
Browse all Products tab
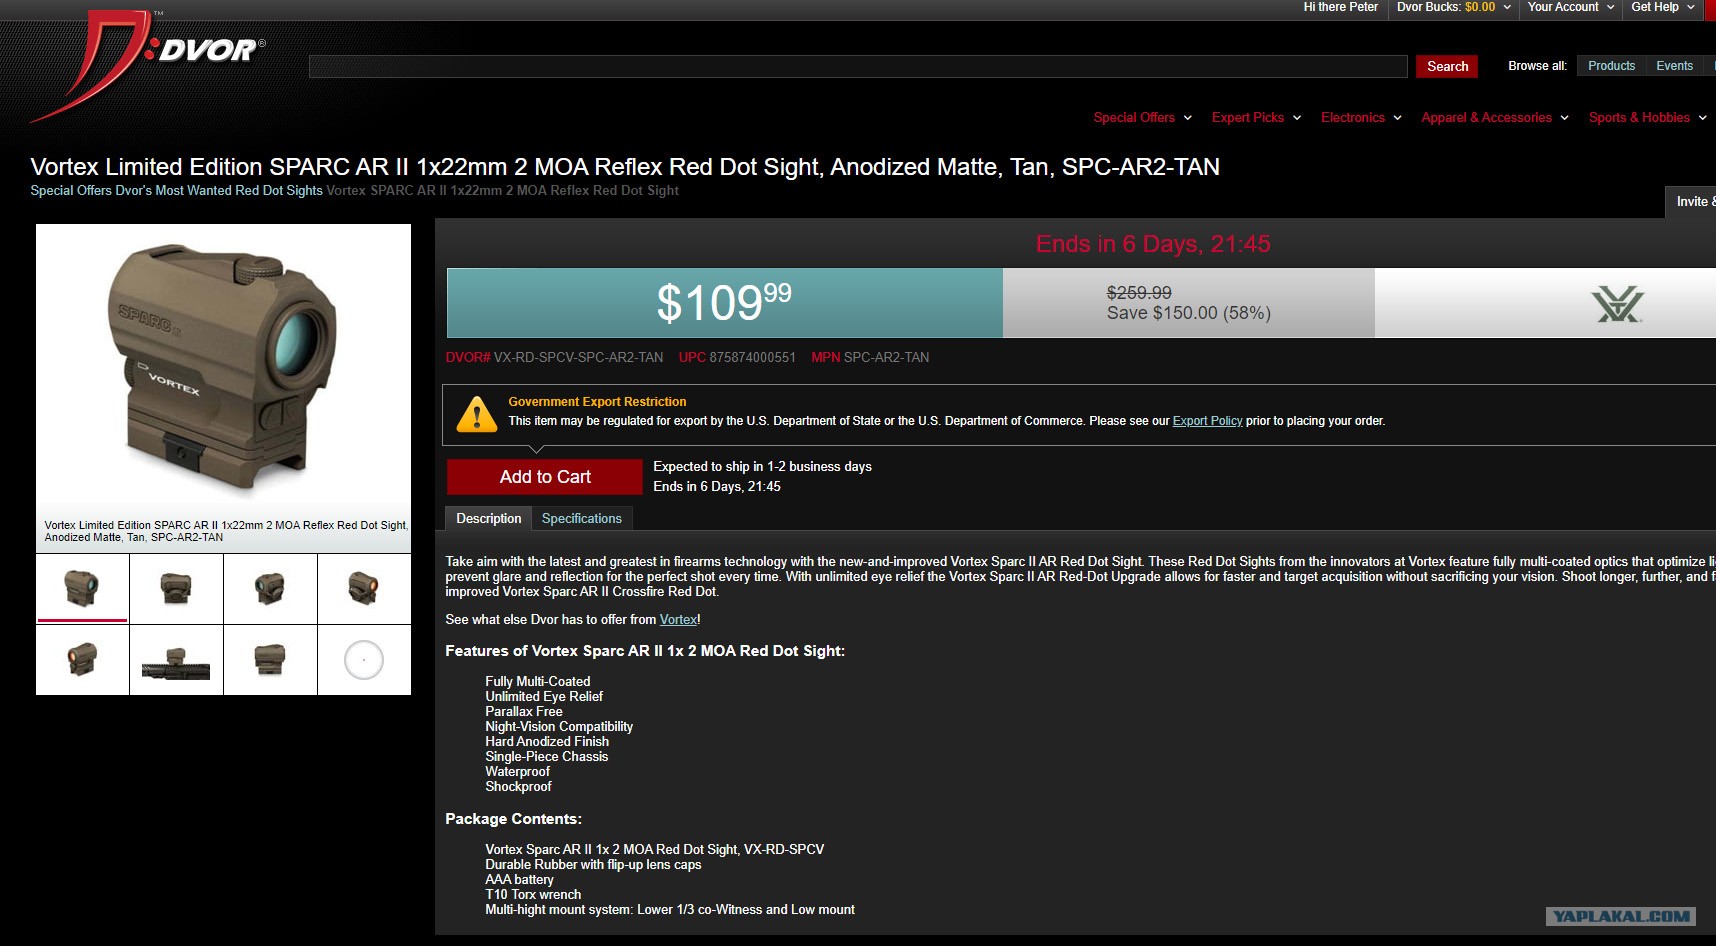click(1611, 66)
